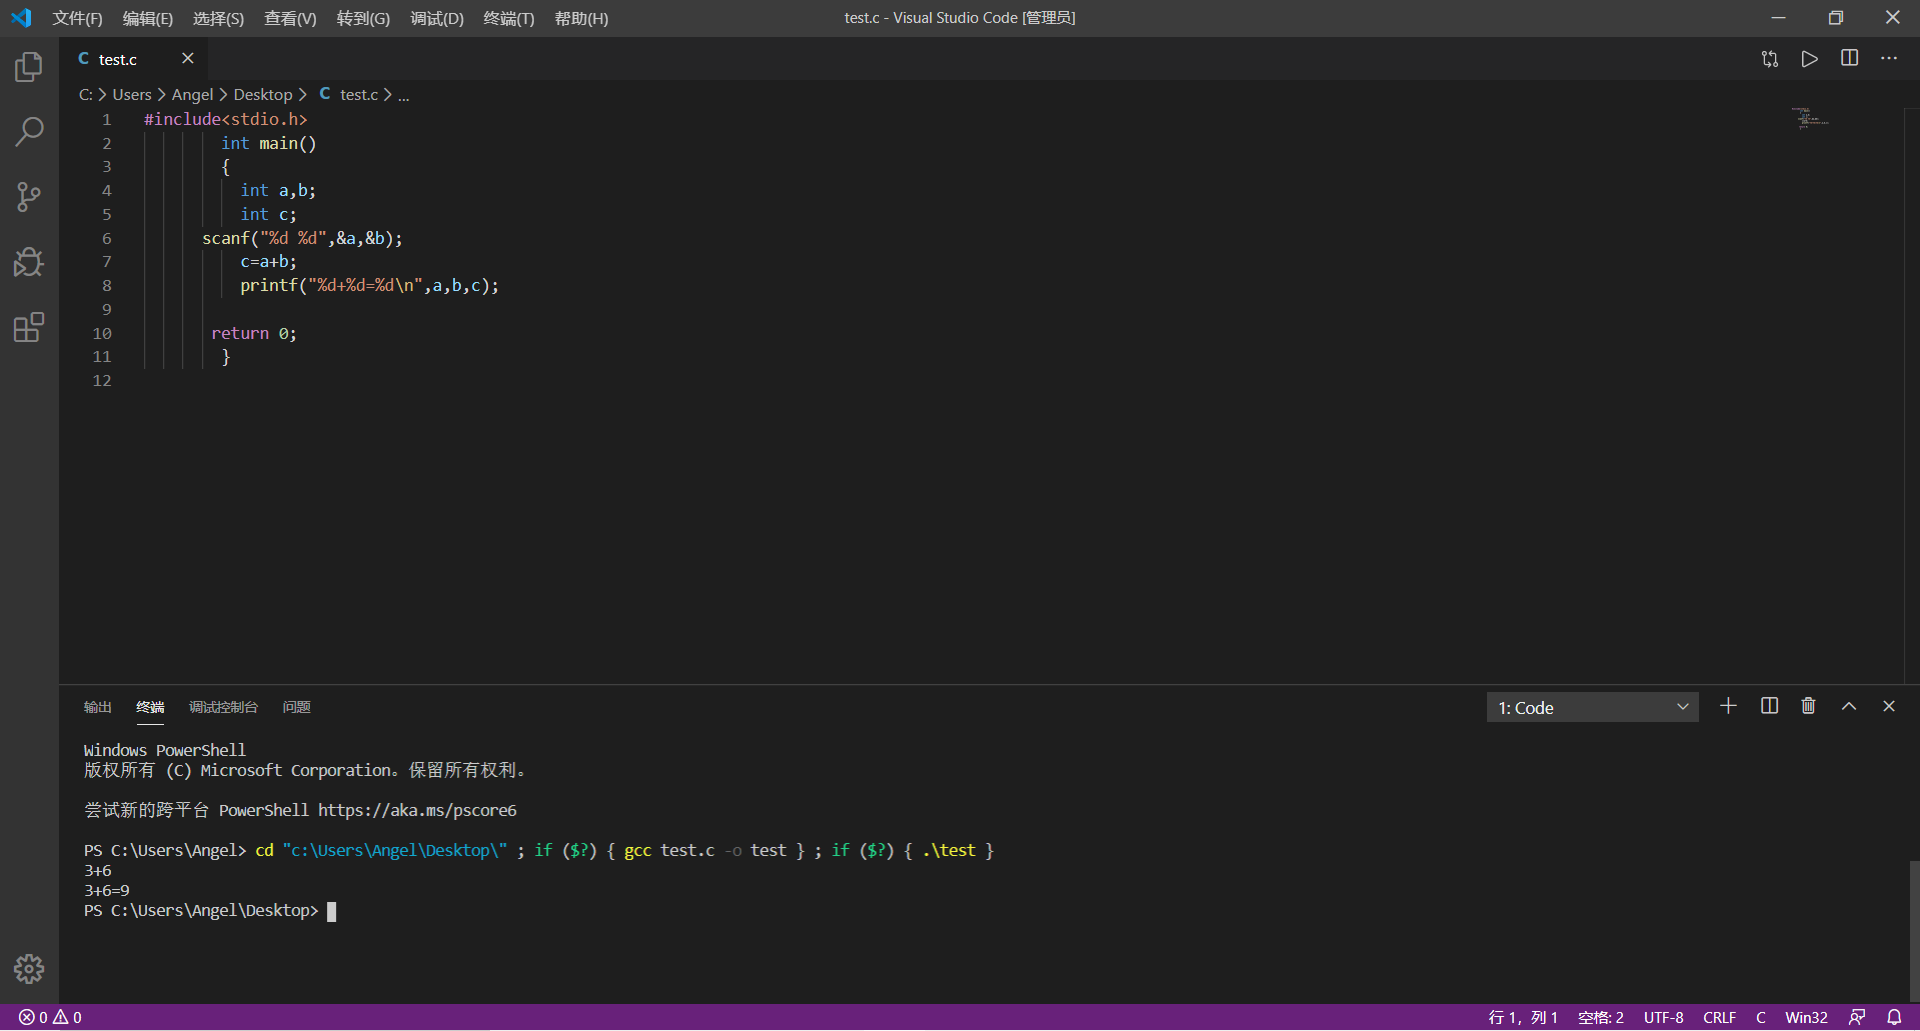Click the Win32 configuration in status bar
Image resolution: width=1920 pixels, height=1031 pixels.
[1806, 1017]
